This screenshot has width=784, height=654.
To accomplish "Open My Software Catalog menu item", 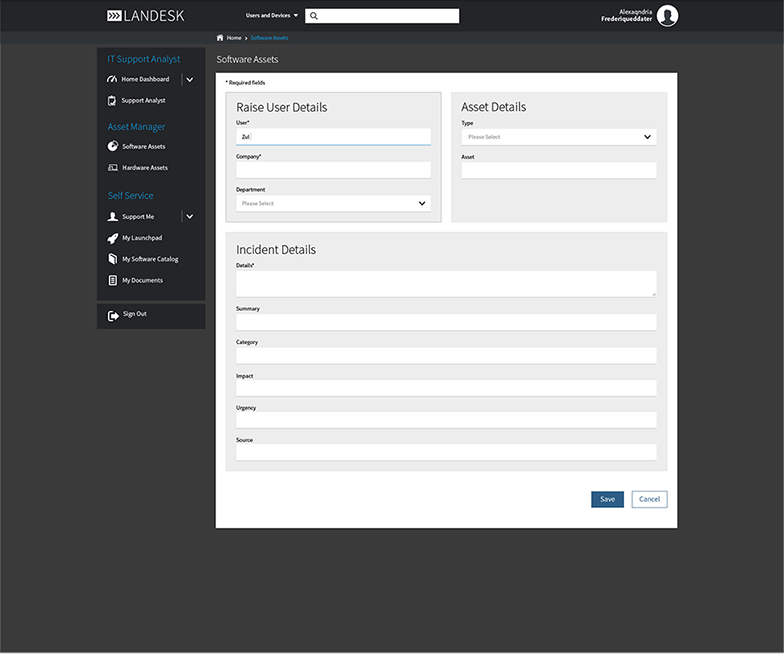I will [150, 259].
